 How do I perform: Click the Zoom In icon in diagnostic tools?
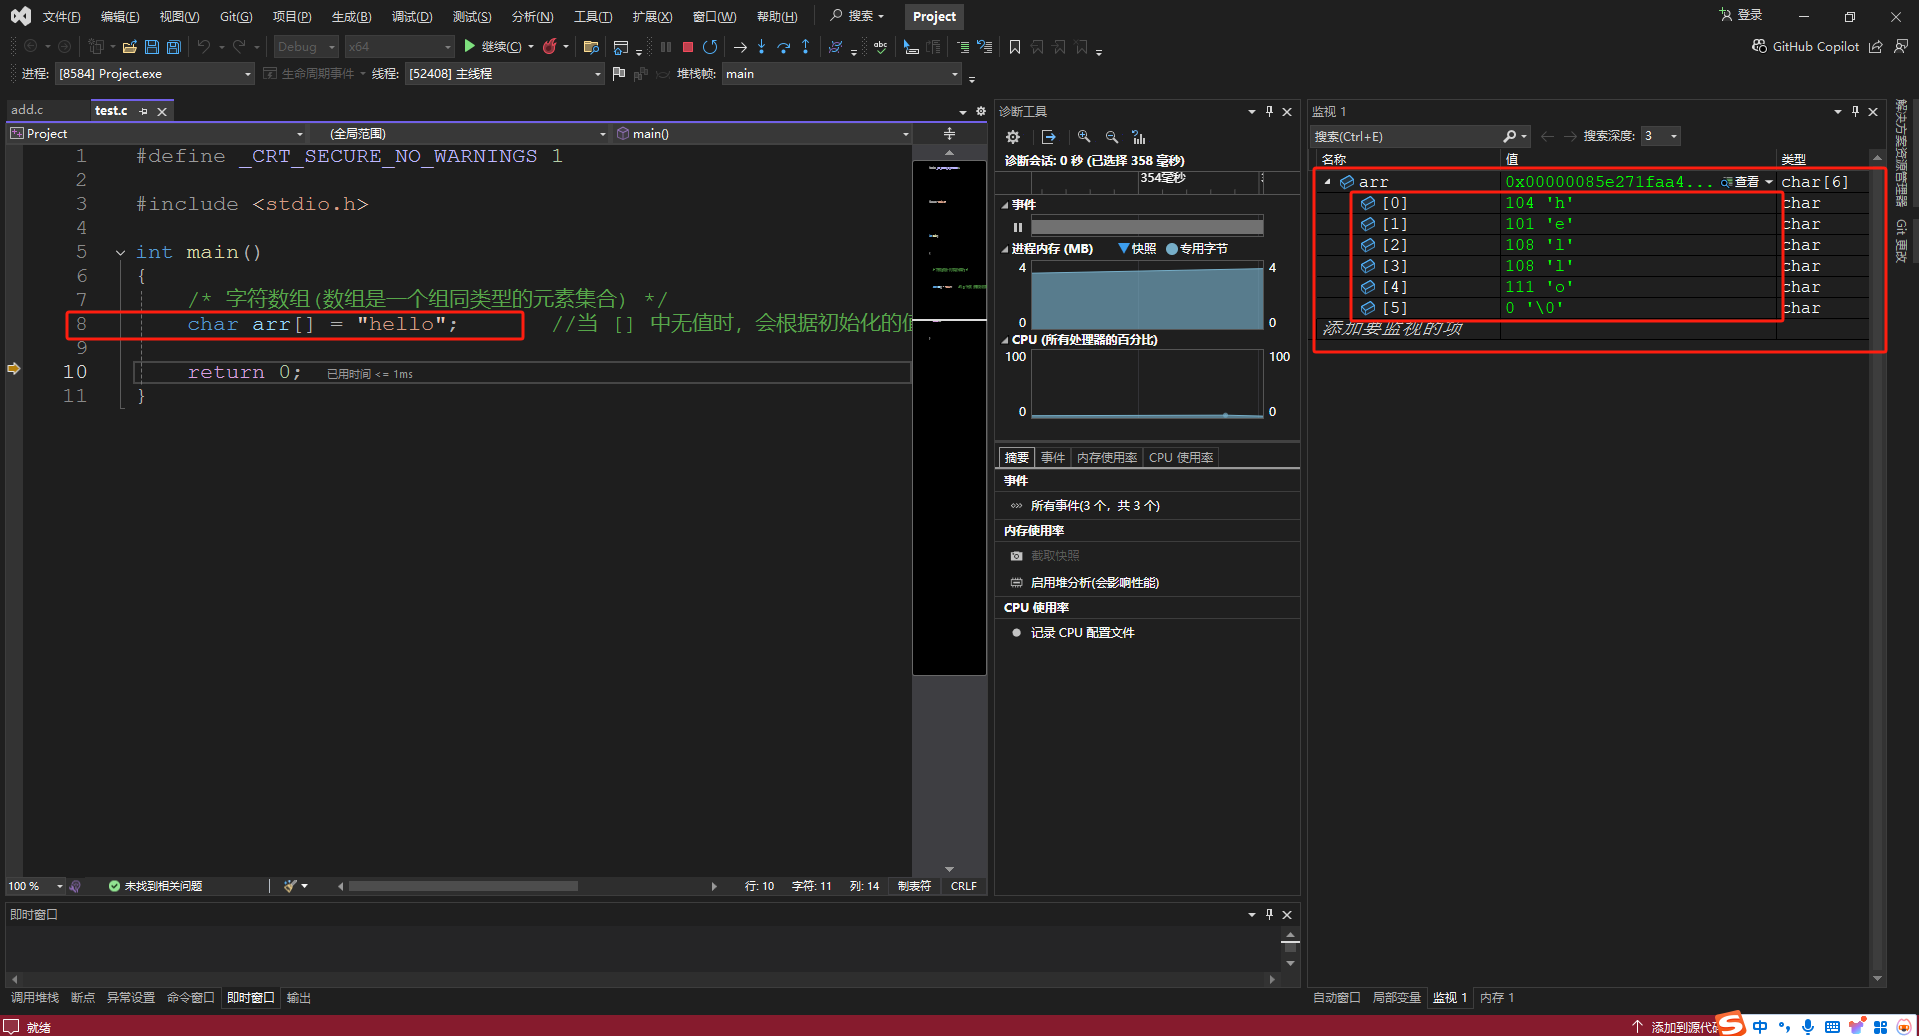pyautogui.click(x=1084, y=137)
